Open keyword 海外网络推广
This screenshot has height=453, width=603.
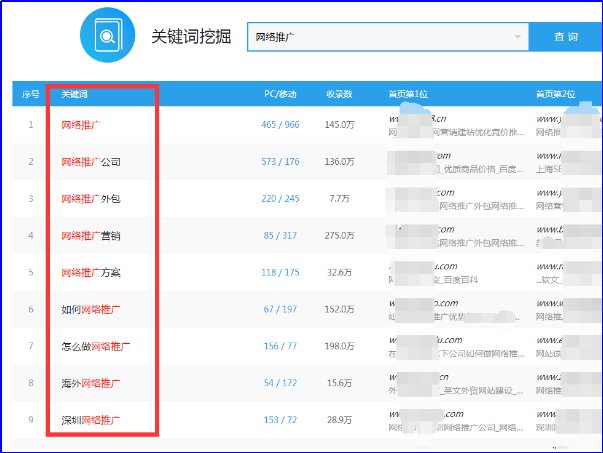tap(91, 383)
